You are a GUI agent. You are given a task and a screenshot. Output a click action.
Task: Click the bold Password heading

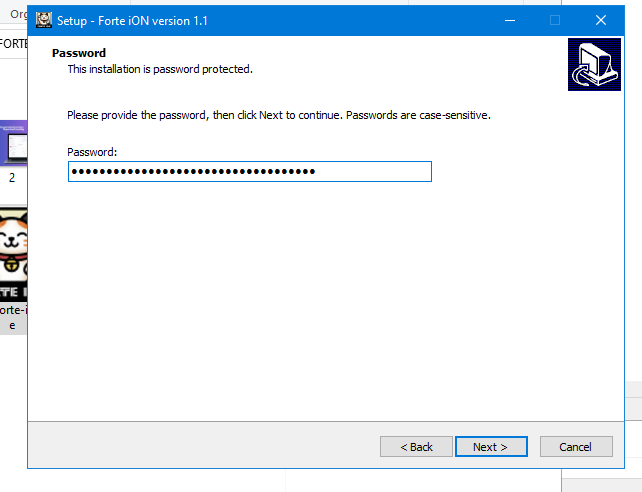79,53
